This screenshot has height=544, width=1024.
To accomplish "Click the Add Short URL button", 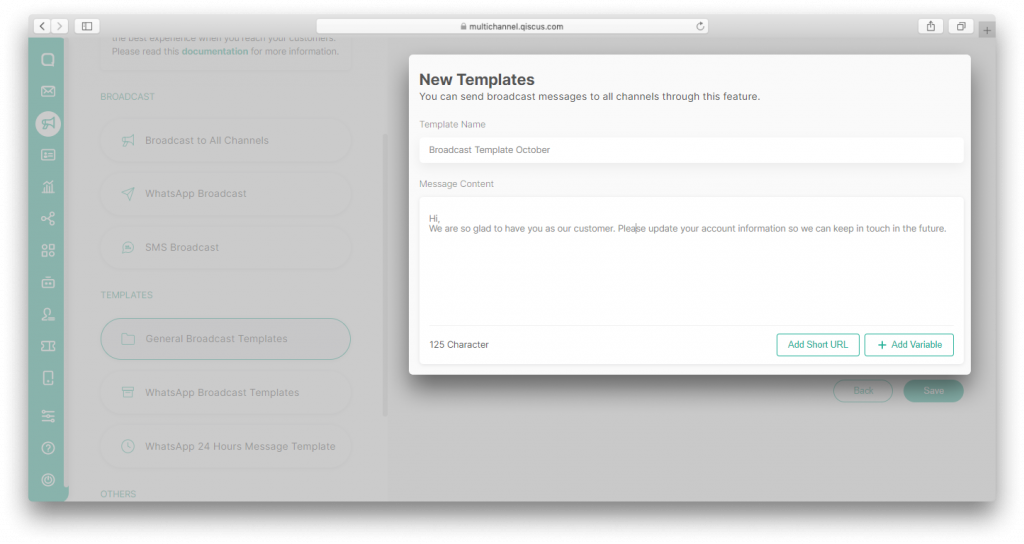I will point(818,345).
